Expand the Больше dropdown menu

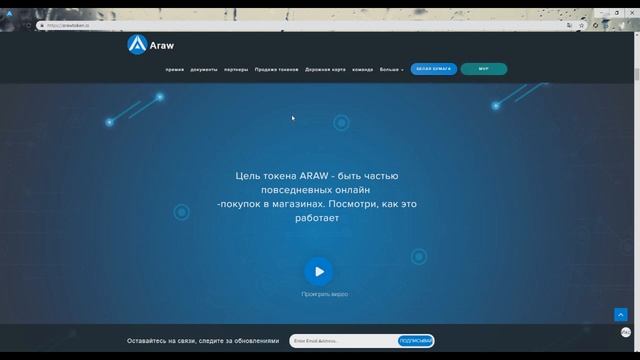click(x=391, y=70)
